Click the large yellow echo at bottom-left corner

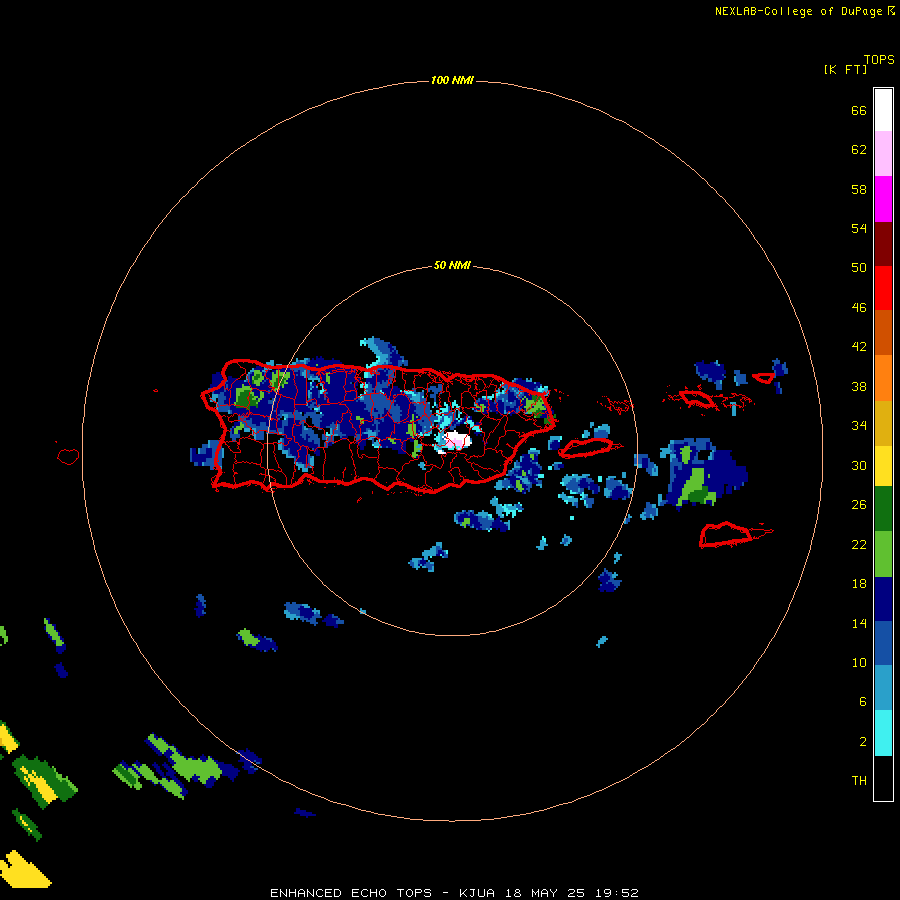click(24, 870)
